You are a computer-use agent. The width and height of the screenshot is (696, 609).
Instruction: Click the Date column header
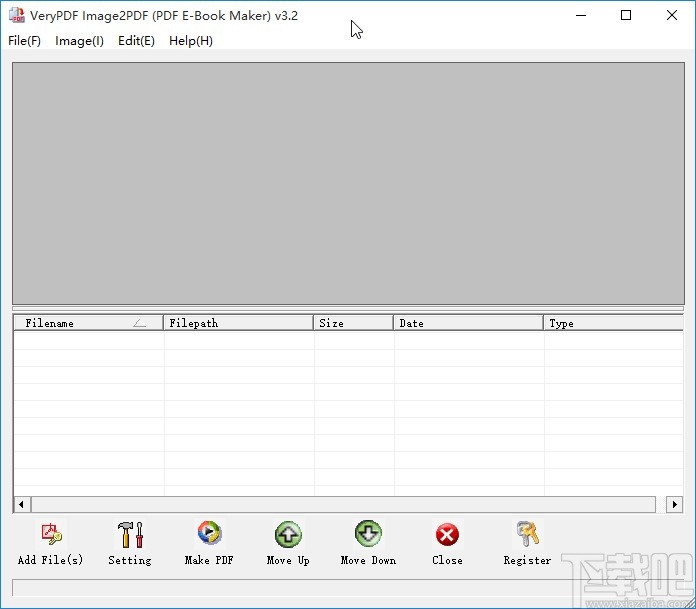point(468,323)
